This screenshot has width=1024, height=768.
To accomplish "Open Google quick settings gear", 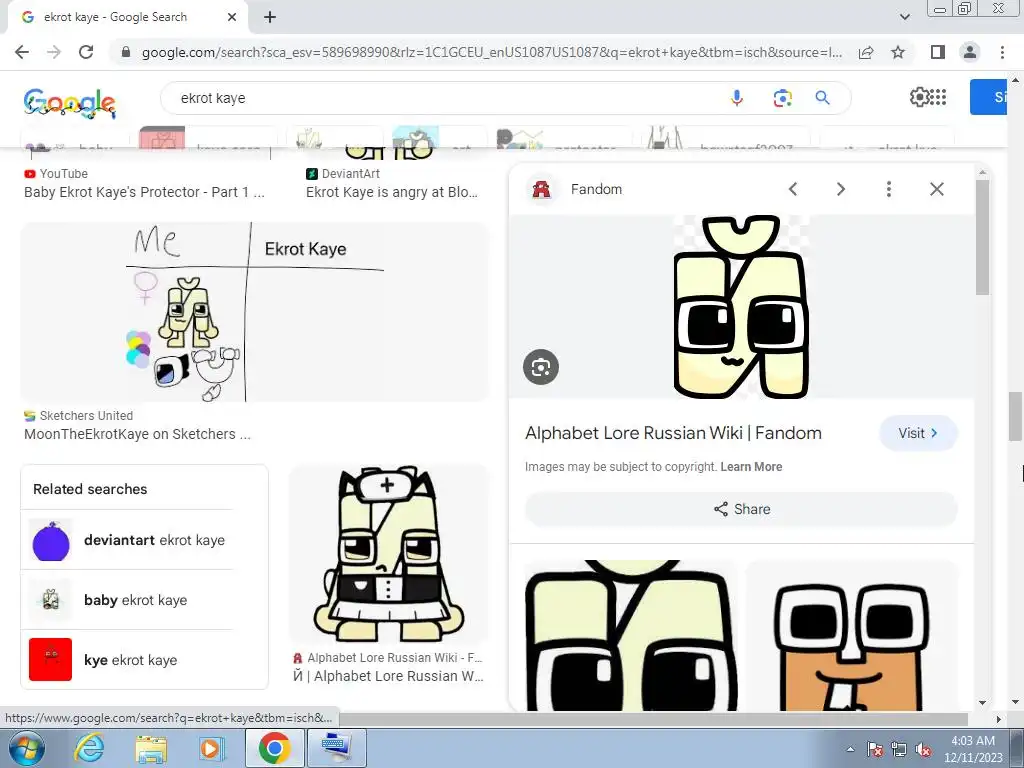I will point(919,97).
